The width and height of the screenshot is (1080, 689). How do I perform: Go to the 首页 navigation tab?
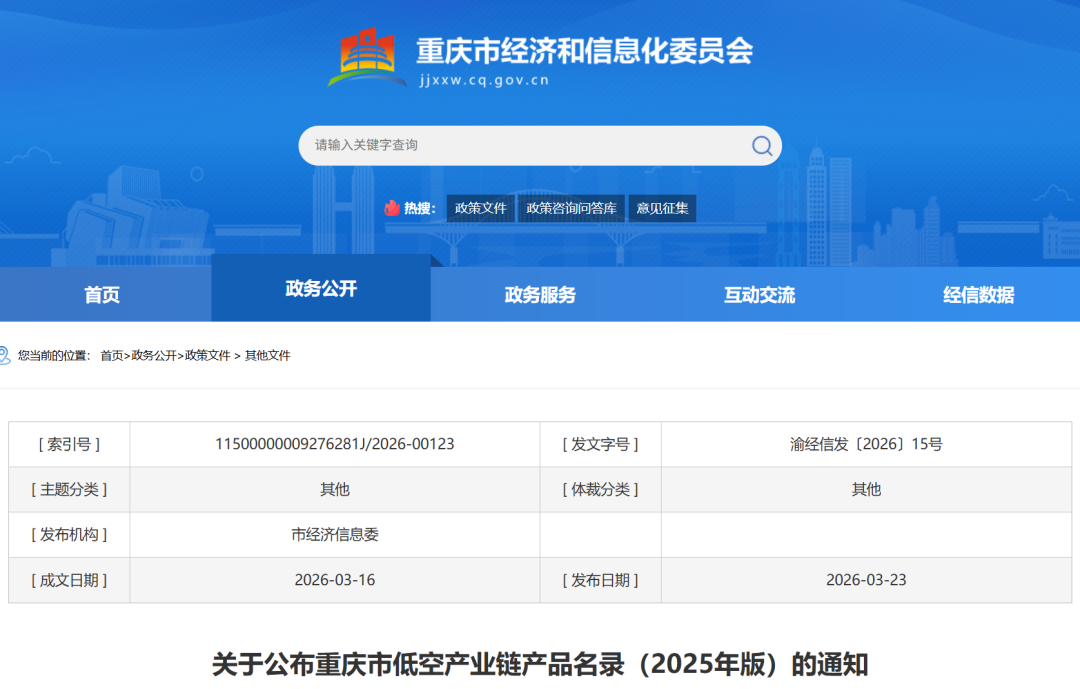[x=102, y=295]
